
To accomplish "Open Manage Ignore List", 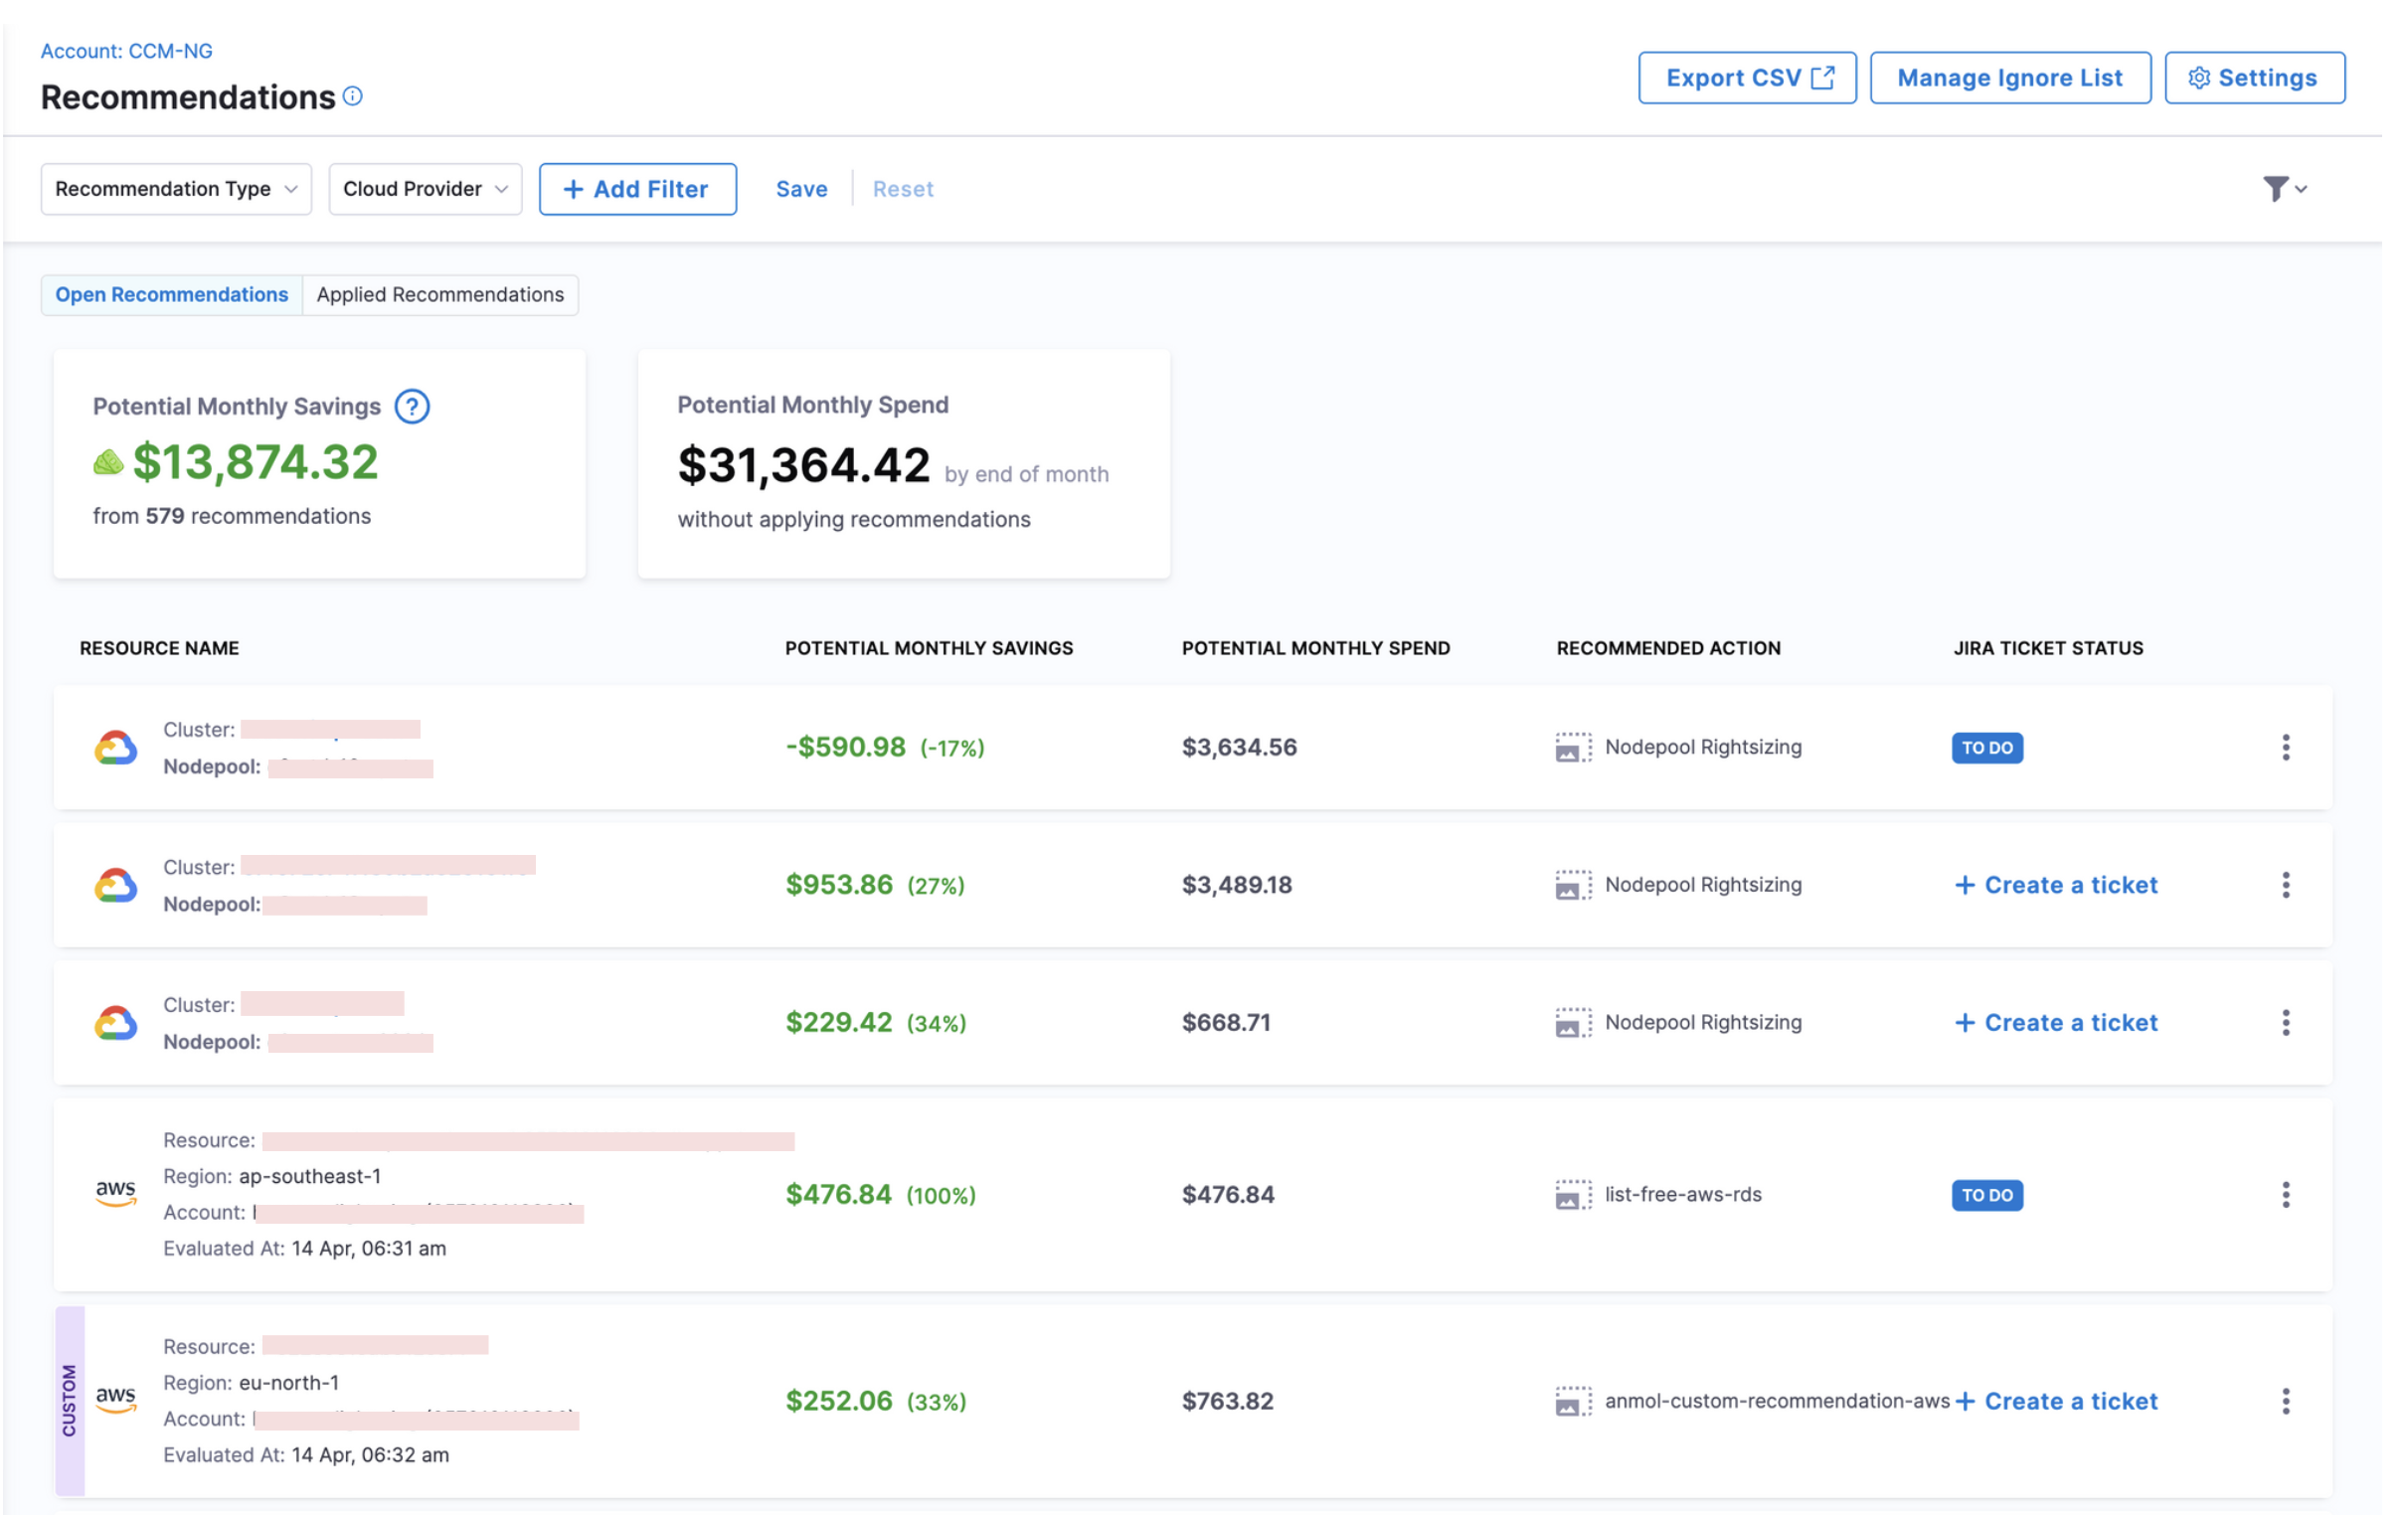I will (x=2010, y=78).
